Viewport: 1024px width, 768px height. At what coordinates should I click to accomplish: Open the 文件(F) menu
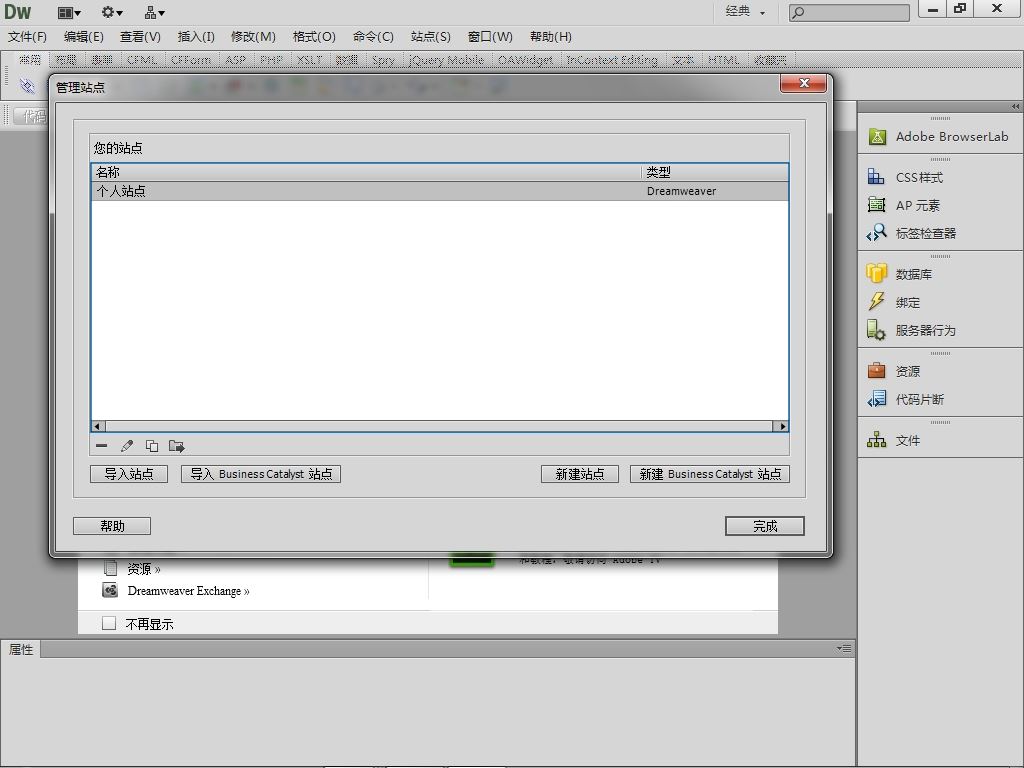pos(27,37)
